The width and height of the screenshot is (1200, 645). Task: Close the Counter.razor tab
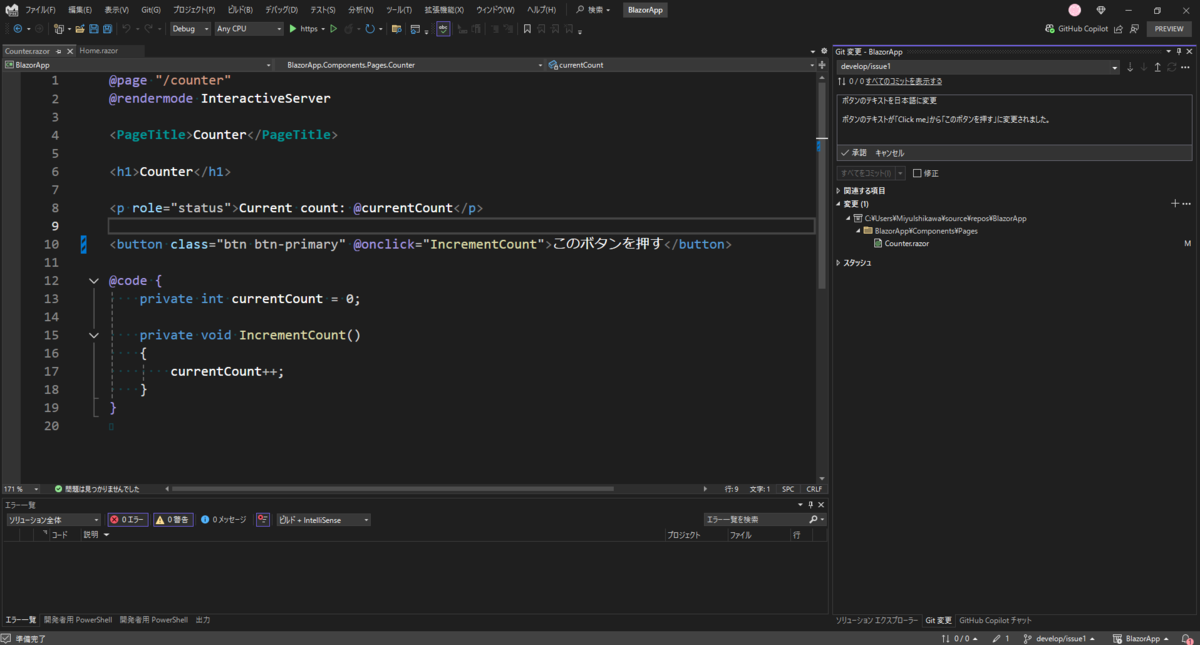(x=71, y=51)
